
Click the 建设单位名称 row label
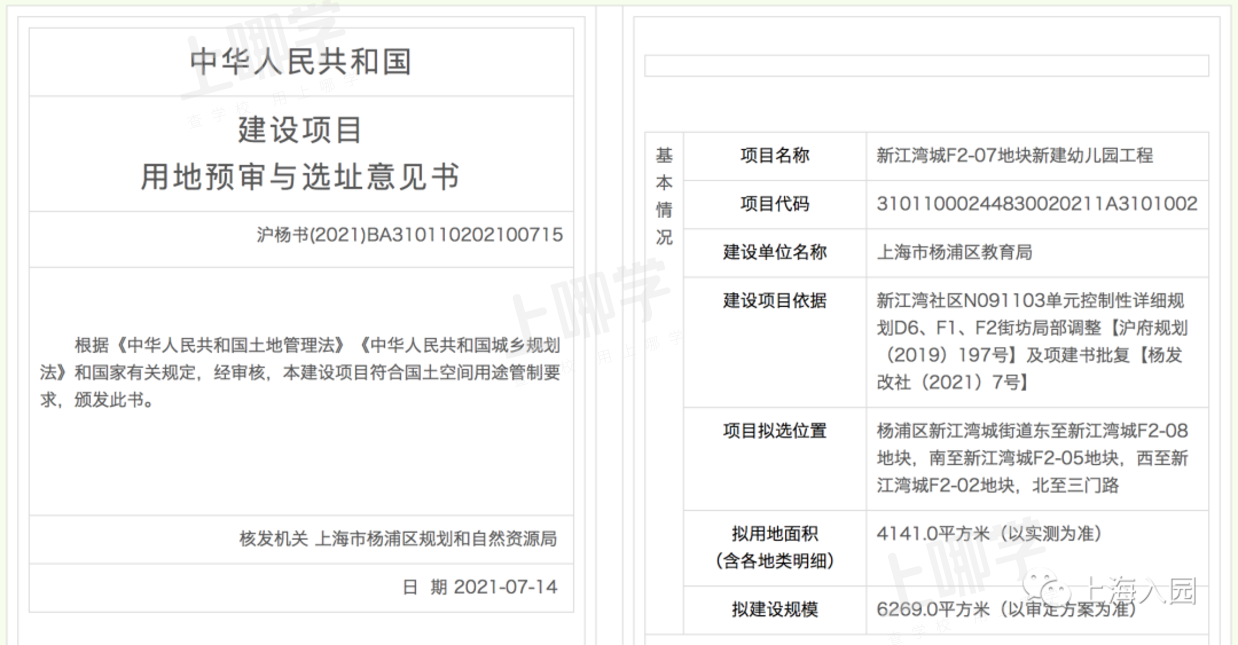[775, 252]
